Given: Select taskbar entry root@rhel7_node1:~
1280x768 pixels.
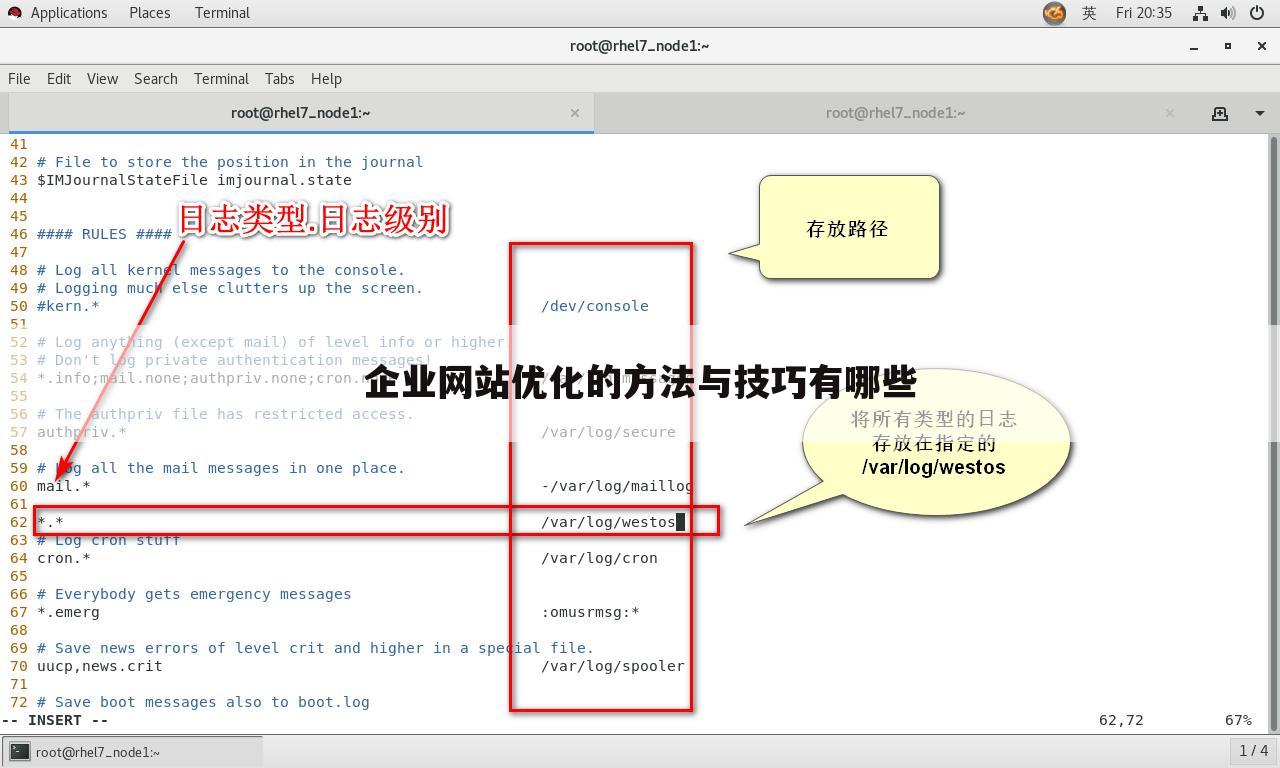Looking at the screenshot, I should coord(133,752).
